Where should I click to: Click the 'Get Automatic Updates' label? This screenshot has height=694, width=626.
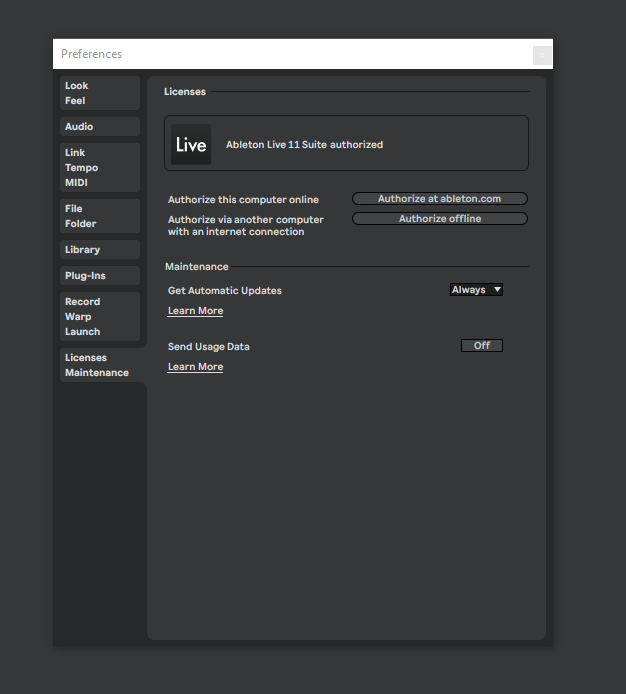pos(224,291)
